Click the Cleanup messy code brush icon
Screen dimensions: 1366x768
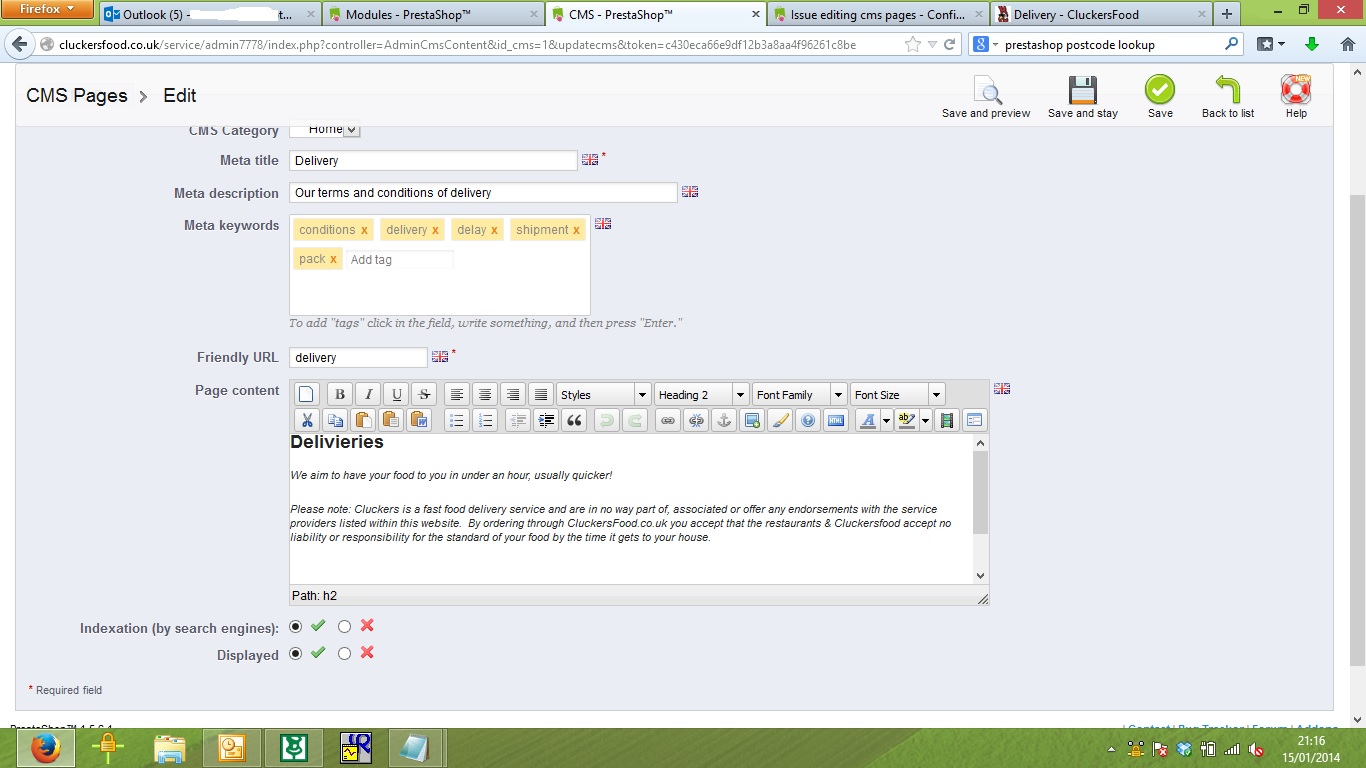tap(780, 421)
